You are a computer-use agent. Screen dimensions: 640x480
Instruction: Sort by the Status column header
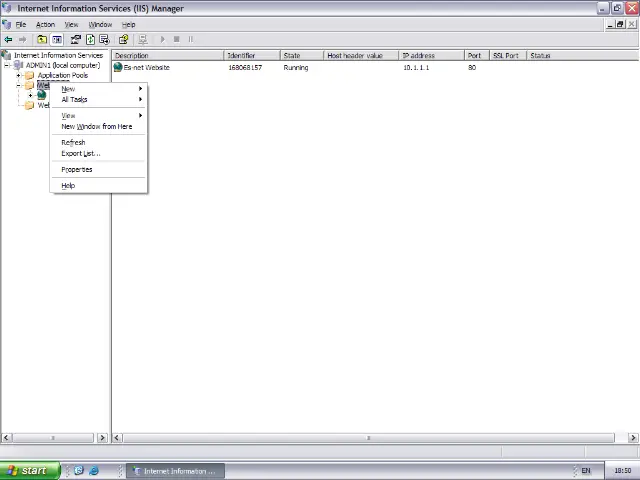pyautogui.click(x=583, y=56)
